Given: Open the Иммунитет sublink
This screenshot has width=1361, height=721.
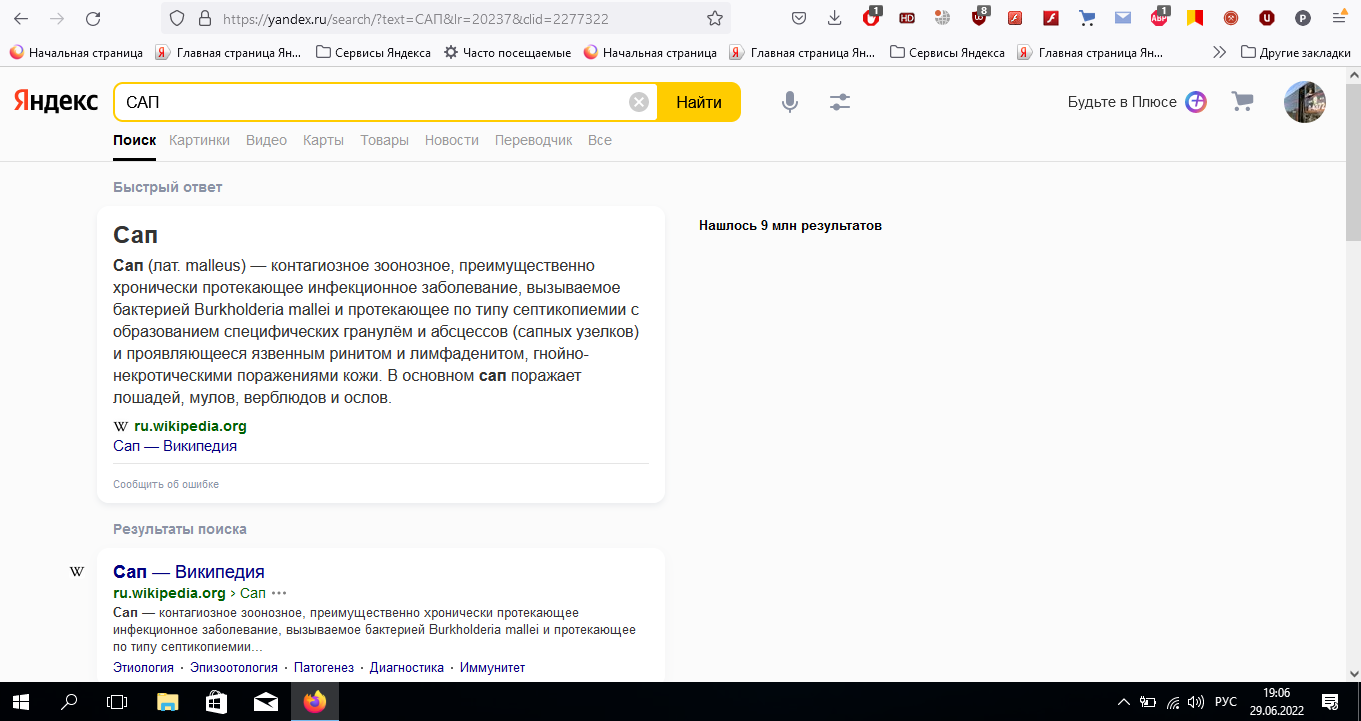Looking at the screenshot, I should coord(492,667).
